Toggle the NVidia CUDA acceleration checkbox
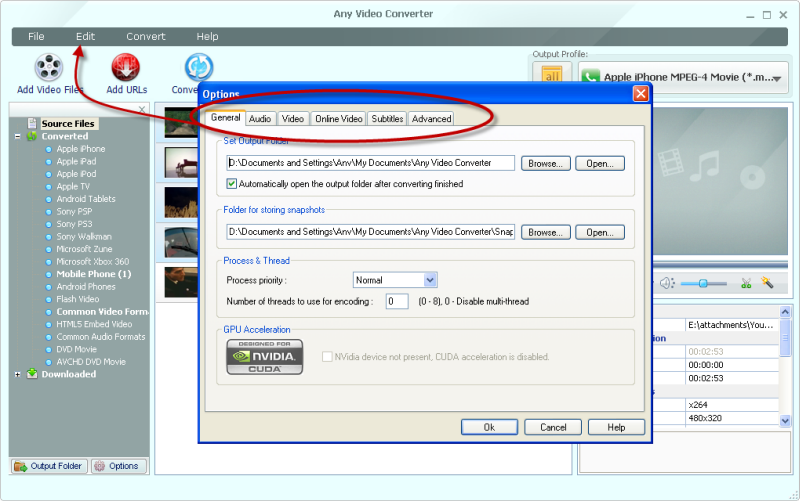The image size is (800, 501). pyautogui.click(x=327, y=357)
